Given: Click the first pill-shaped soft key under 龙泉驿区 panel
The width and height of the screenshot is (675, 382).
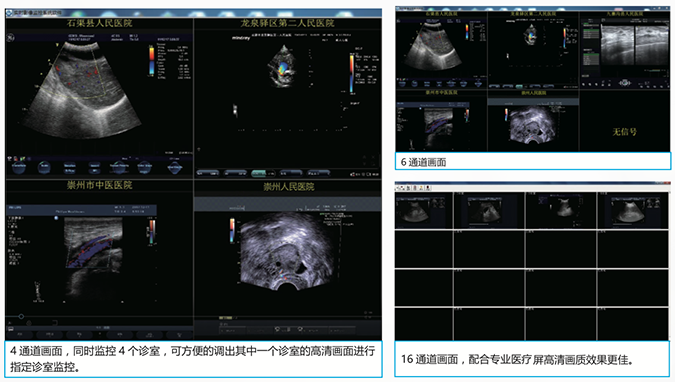Looking at the screenshot, I should 207,173.
